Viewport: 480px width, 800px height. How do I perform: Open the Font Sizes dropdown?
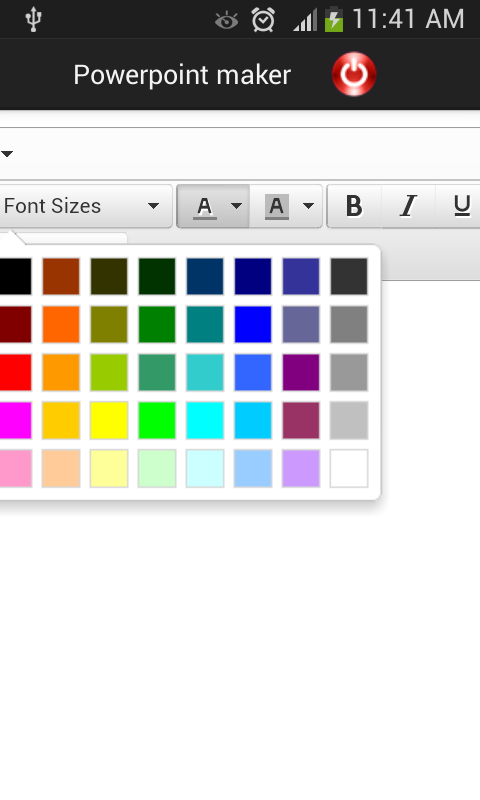coord(82,206)
